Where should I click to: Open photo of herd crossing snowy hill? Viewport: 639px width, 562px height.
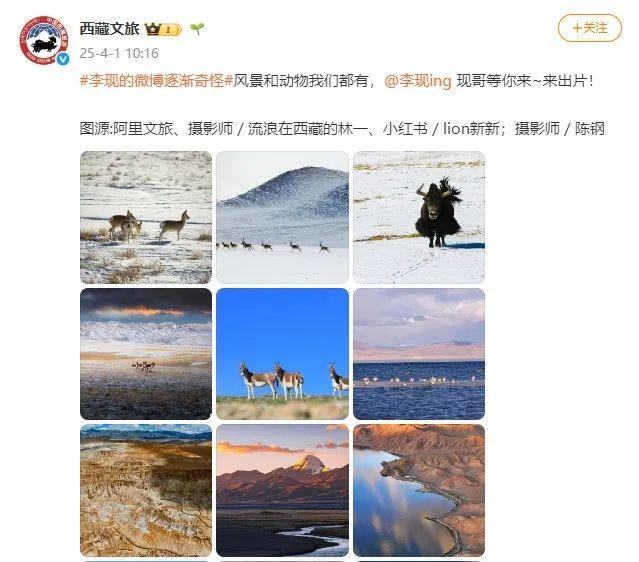click(282, 217)
